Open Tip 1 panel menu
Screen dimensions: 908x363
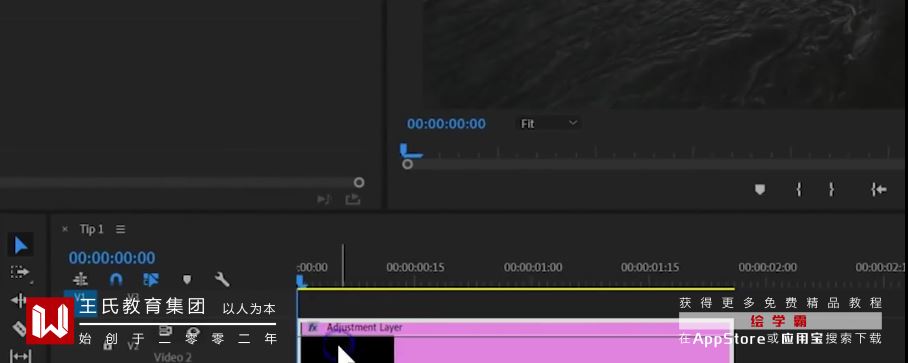120,229
